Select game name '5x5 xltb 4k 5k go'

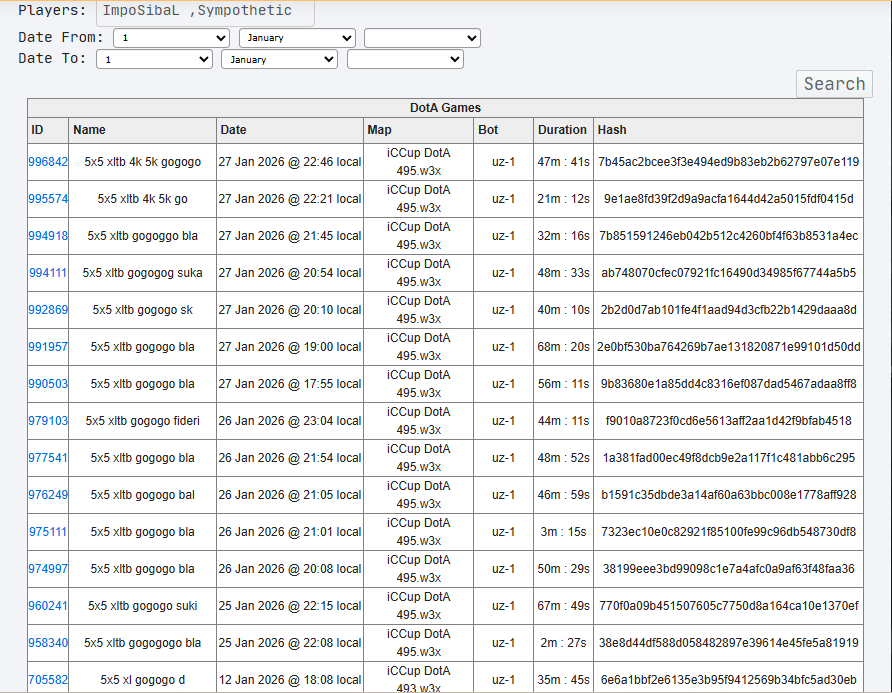[142, 199]
